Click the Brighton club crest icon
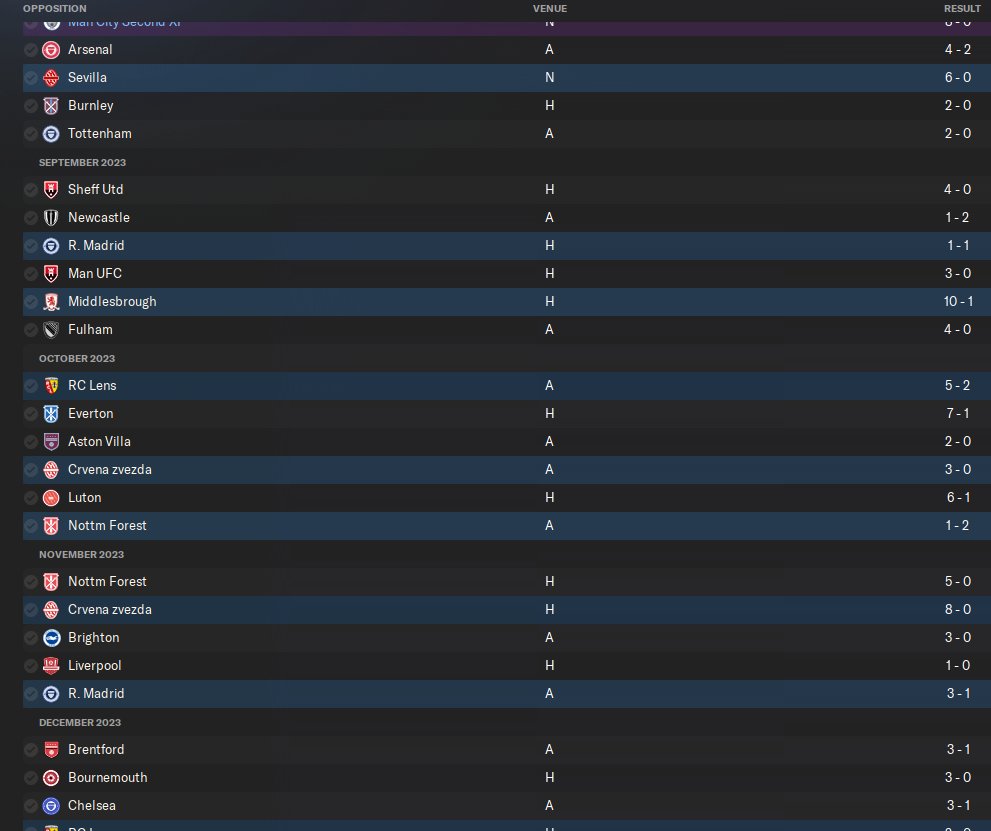991x831 pixels. coord(52,637)
